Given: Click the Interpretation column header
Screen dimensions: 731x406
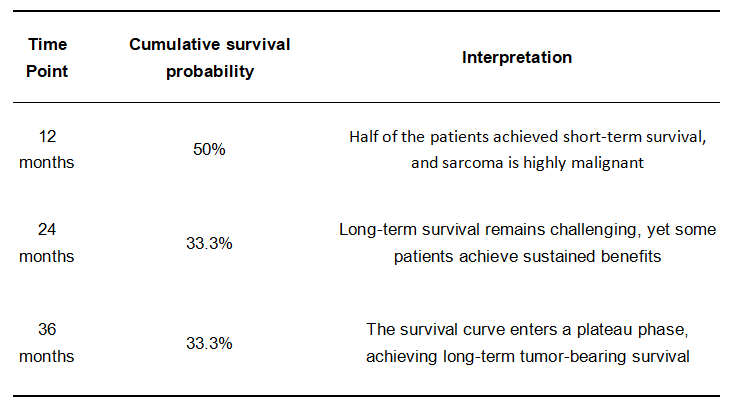Looking at the screenshot, I should 517,57.
